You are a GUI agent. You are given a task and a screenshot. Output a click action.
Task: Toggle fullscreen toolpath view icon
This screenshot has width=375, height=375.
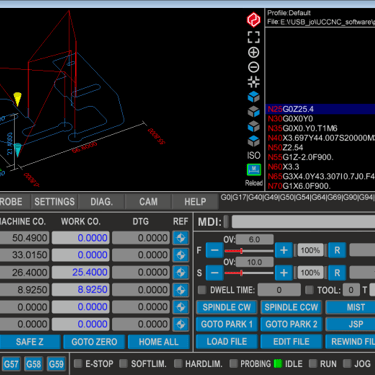tap(254, 37)
